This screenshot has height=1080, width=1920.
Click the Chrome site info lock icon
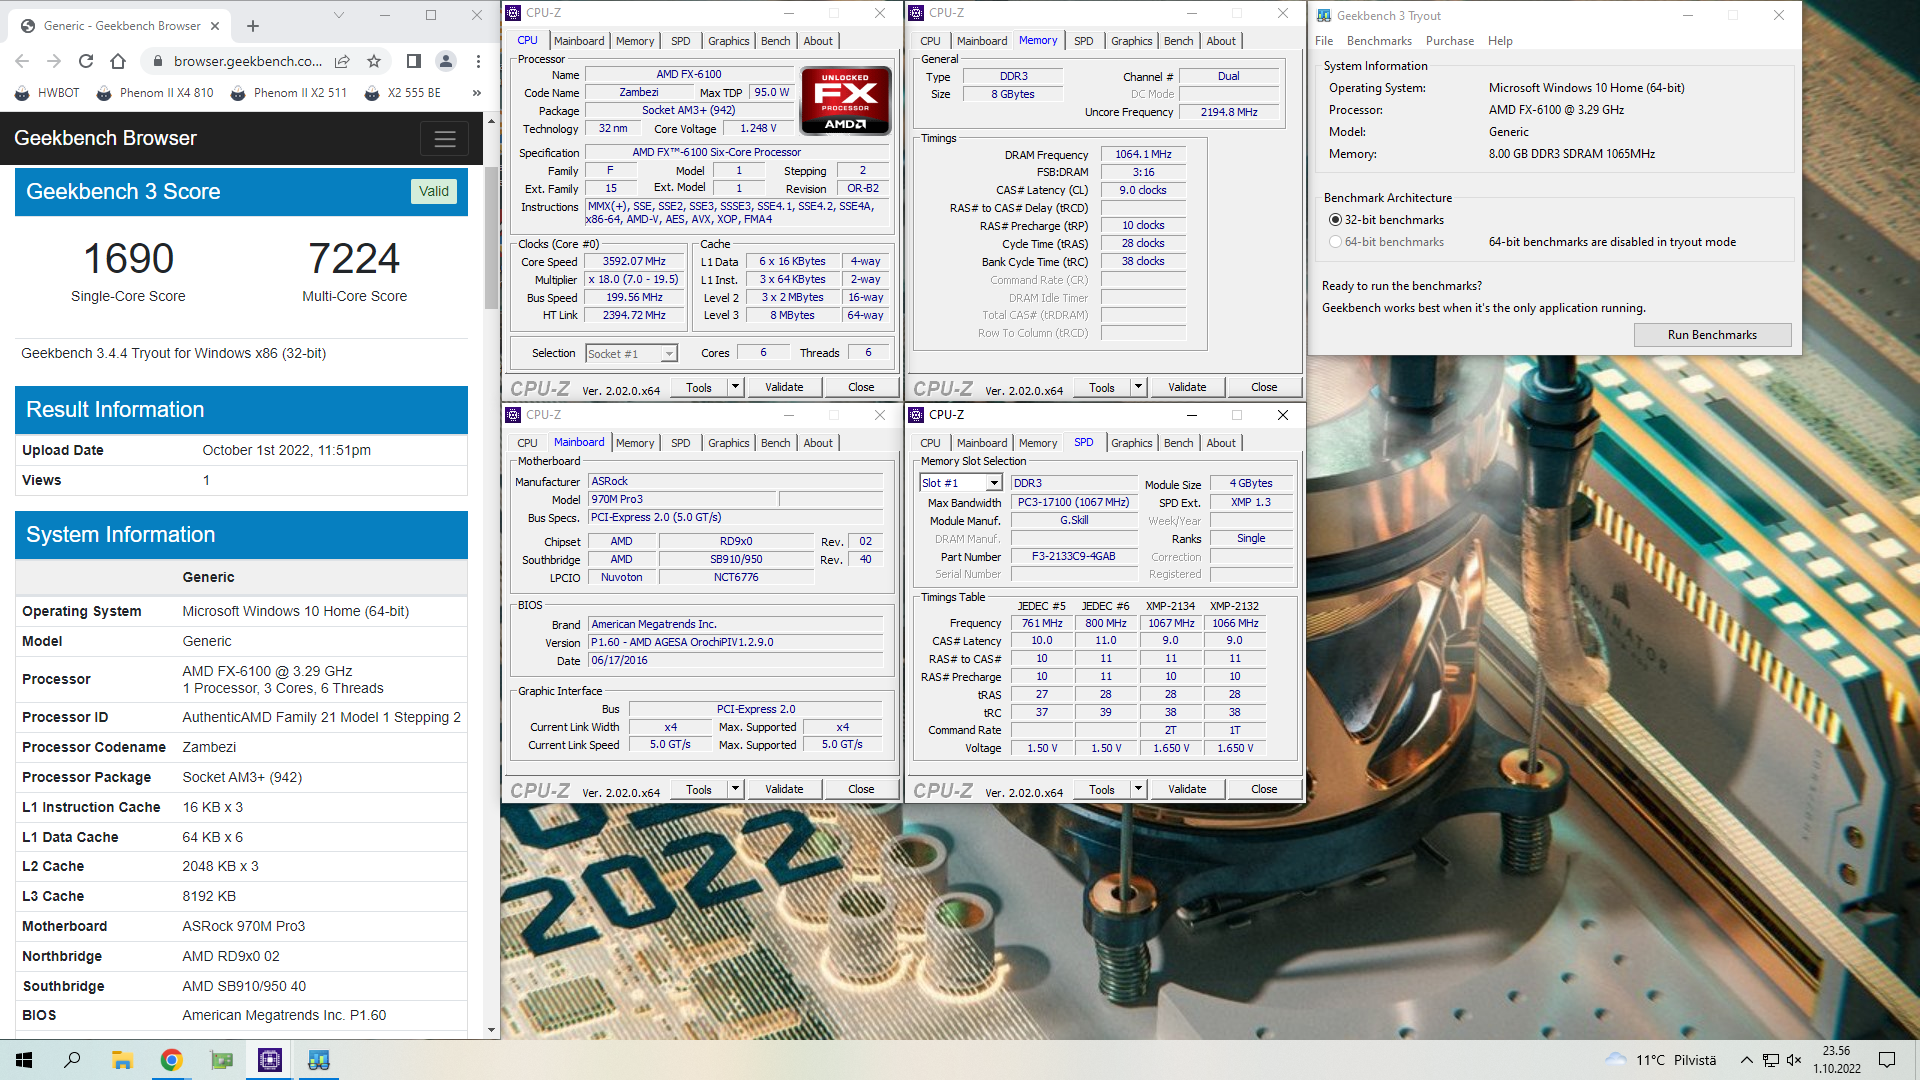tap(157, 61)
